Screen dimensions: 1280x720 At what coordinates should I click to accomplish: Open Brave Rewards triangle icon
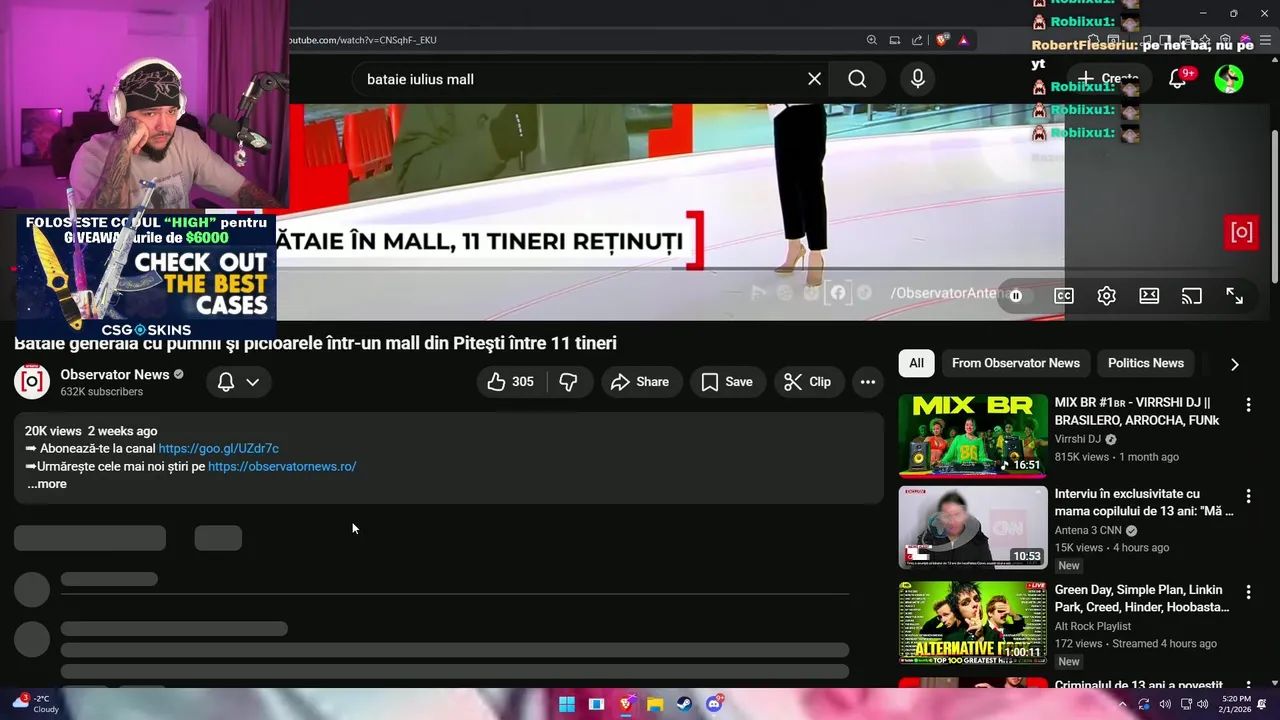[963, 40]
